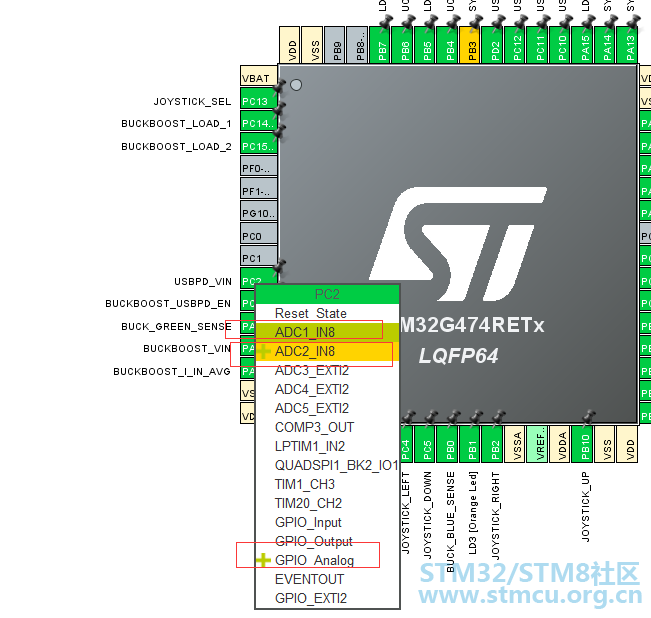Select the PB7 pin
The height and width of the screenshot is (618, 651).
pyautogui.click(x=379, y=45)
